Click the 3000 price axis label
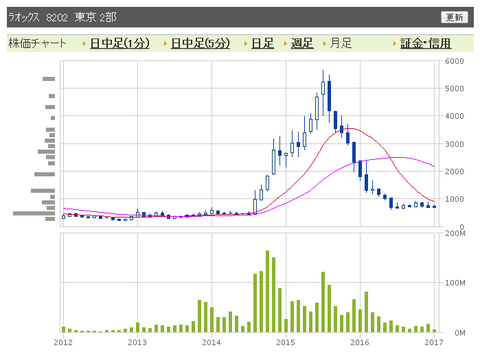This screenshot has width=480, height=363. (x=454, y=144)
